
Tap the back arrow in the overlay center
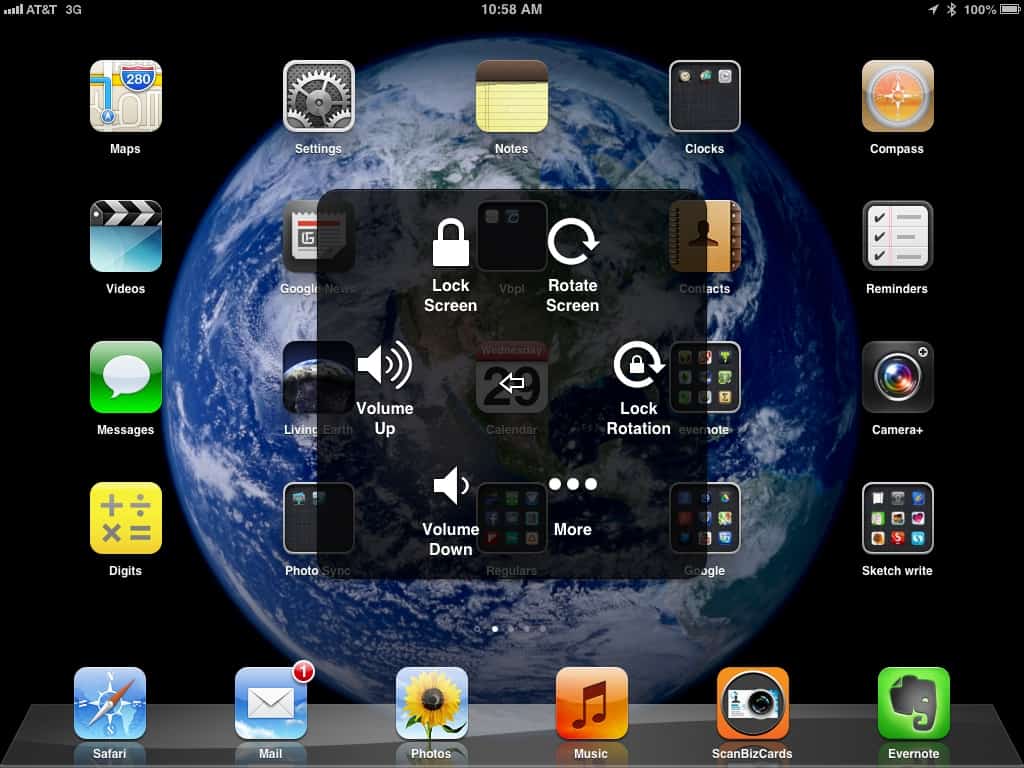511,383
